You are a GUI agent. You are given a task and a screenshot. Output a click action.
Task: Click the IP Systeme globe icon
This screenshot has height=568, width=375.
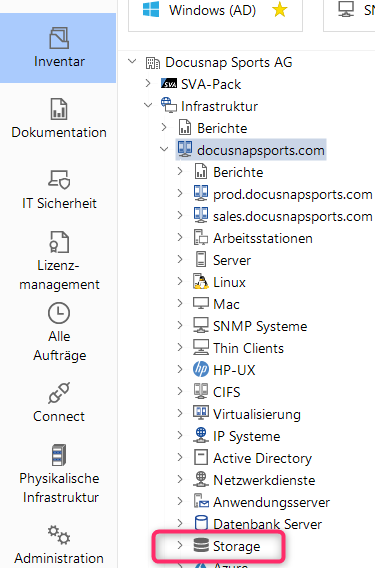201,435
